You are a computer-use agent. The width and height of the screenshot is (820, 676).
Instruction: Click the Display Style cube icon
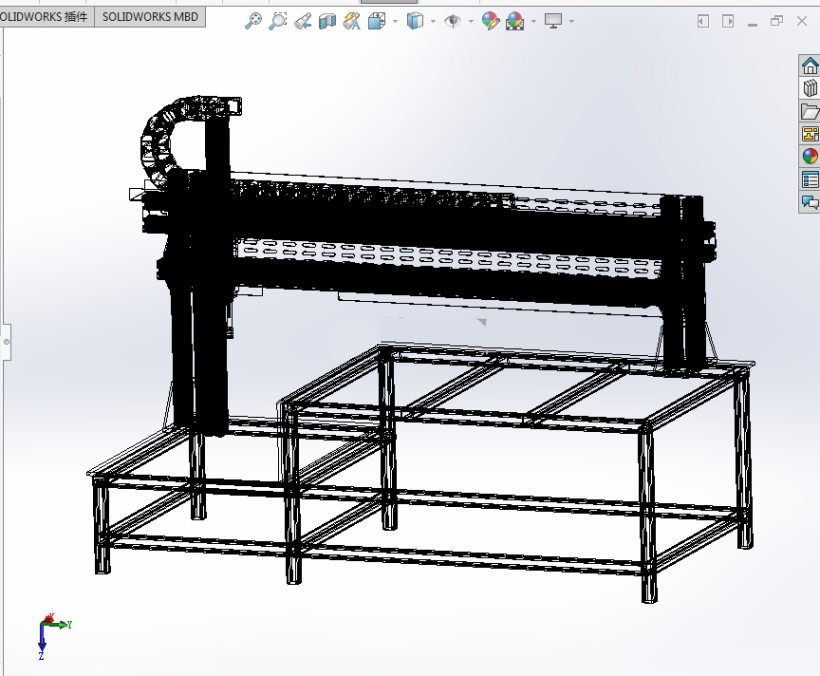point(415,21)
